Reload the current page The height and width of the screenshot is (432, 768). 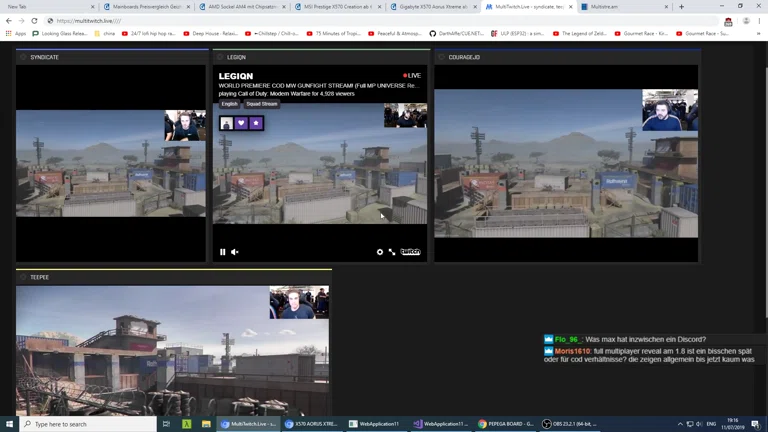tap(34, 21)
